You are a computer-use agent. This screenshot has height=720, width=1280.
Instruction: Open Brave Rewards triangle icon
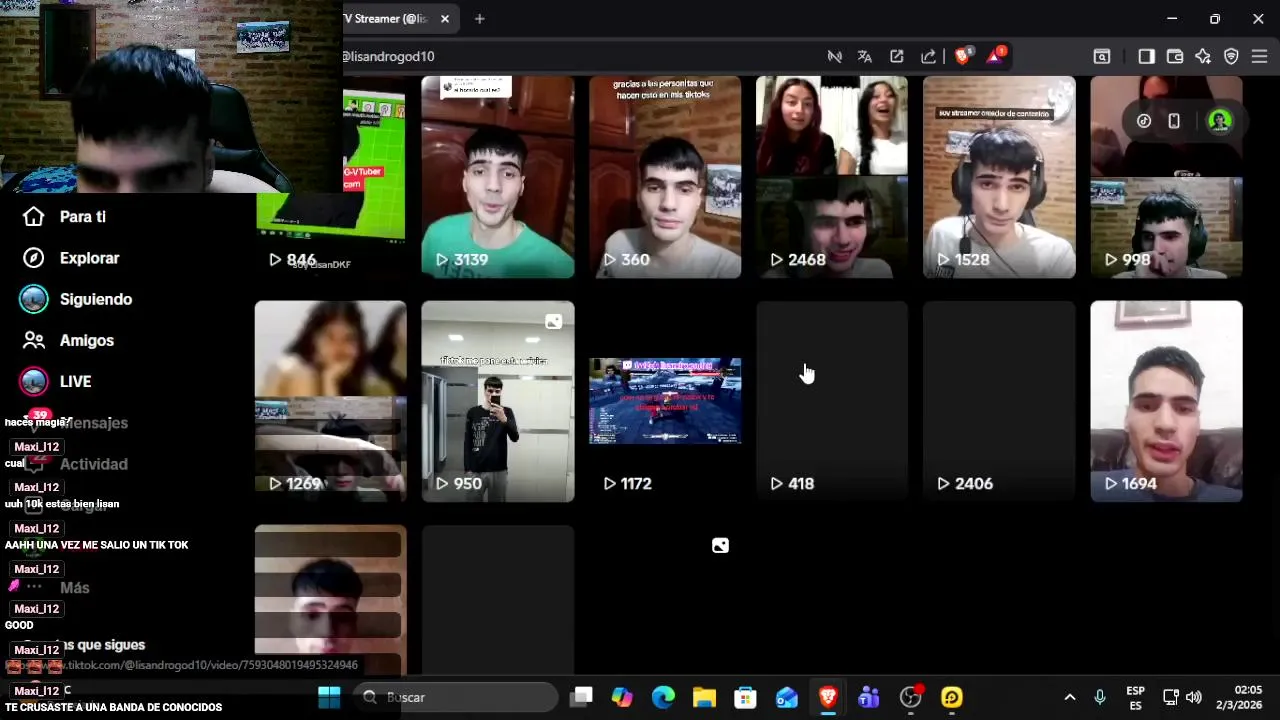pyautogui.click(x=995, y=57)
